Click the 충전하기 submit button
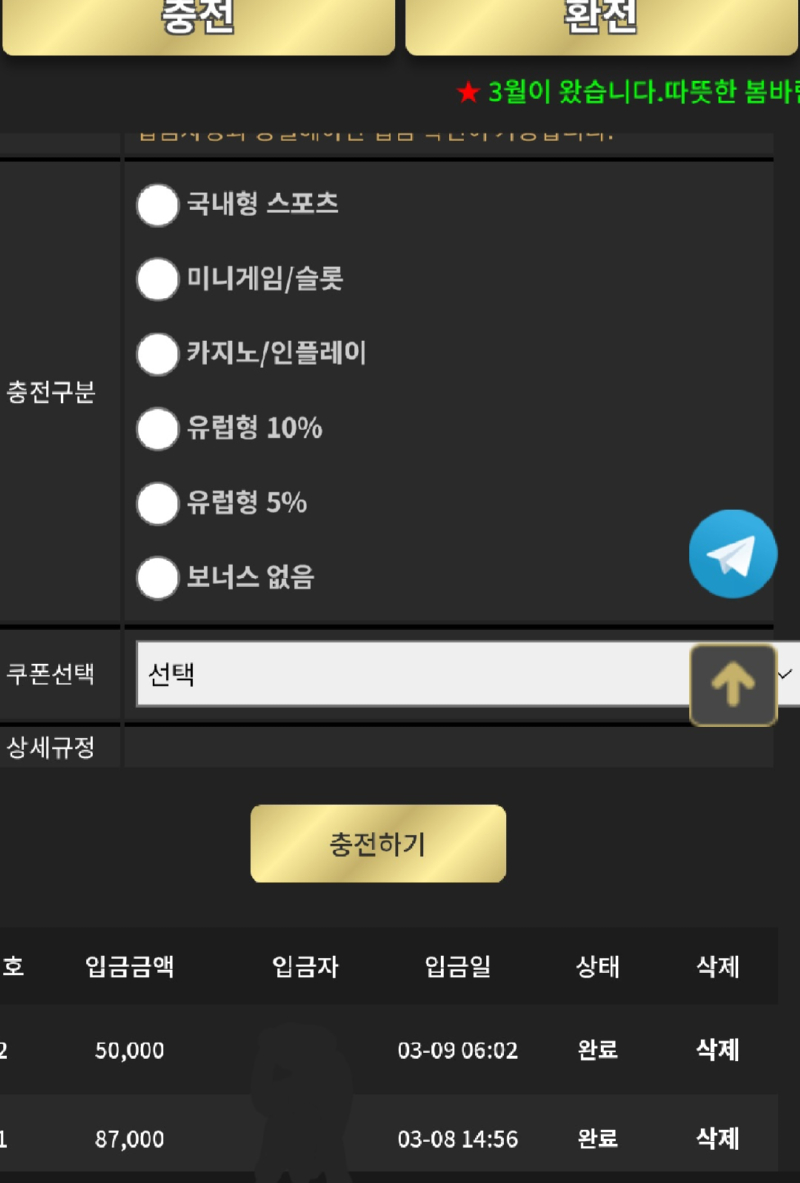Image resolution: width=800 pixels, height=1183 pixels. [378, 843]
